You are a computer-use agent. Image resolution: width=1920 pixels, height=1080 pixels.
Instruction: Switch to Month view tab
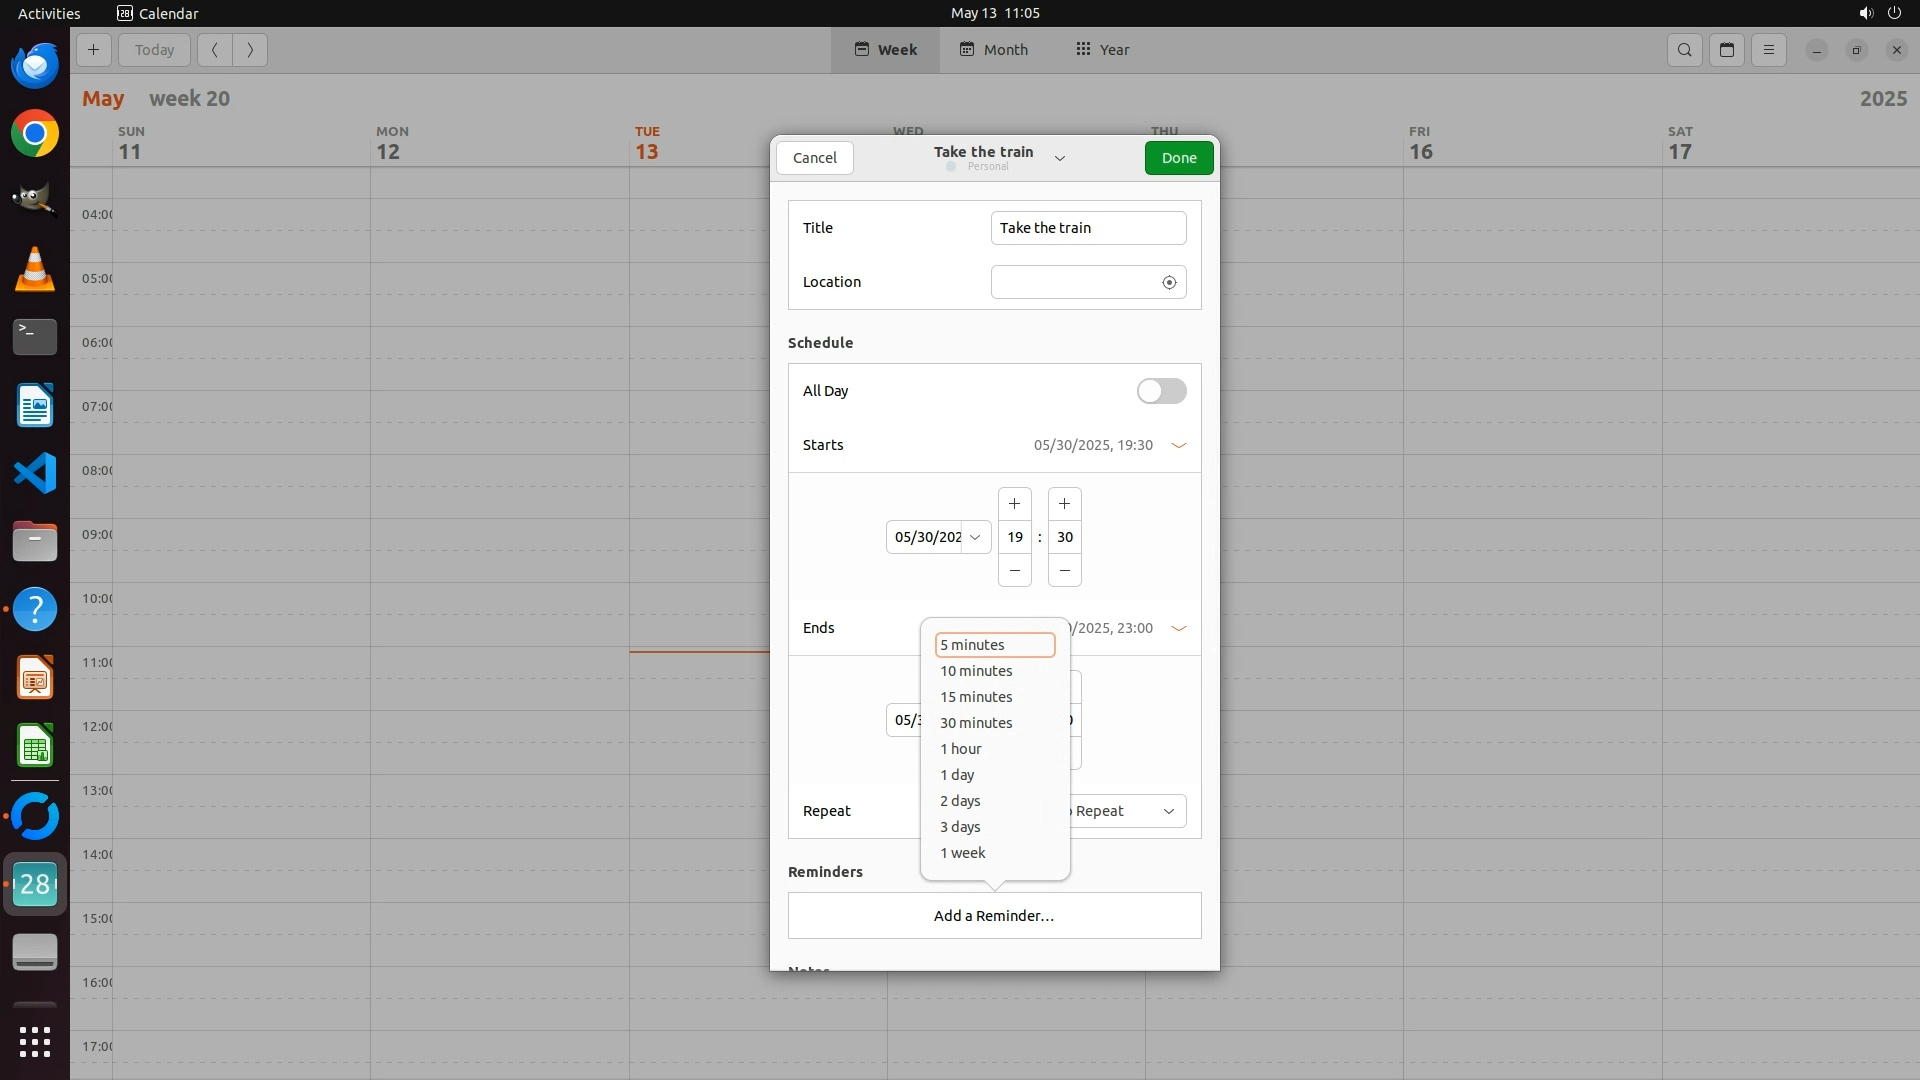993,50
